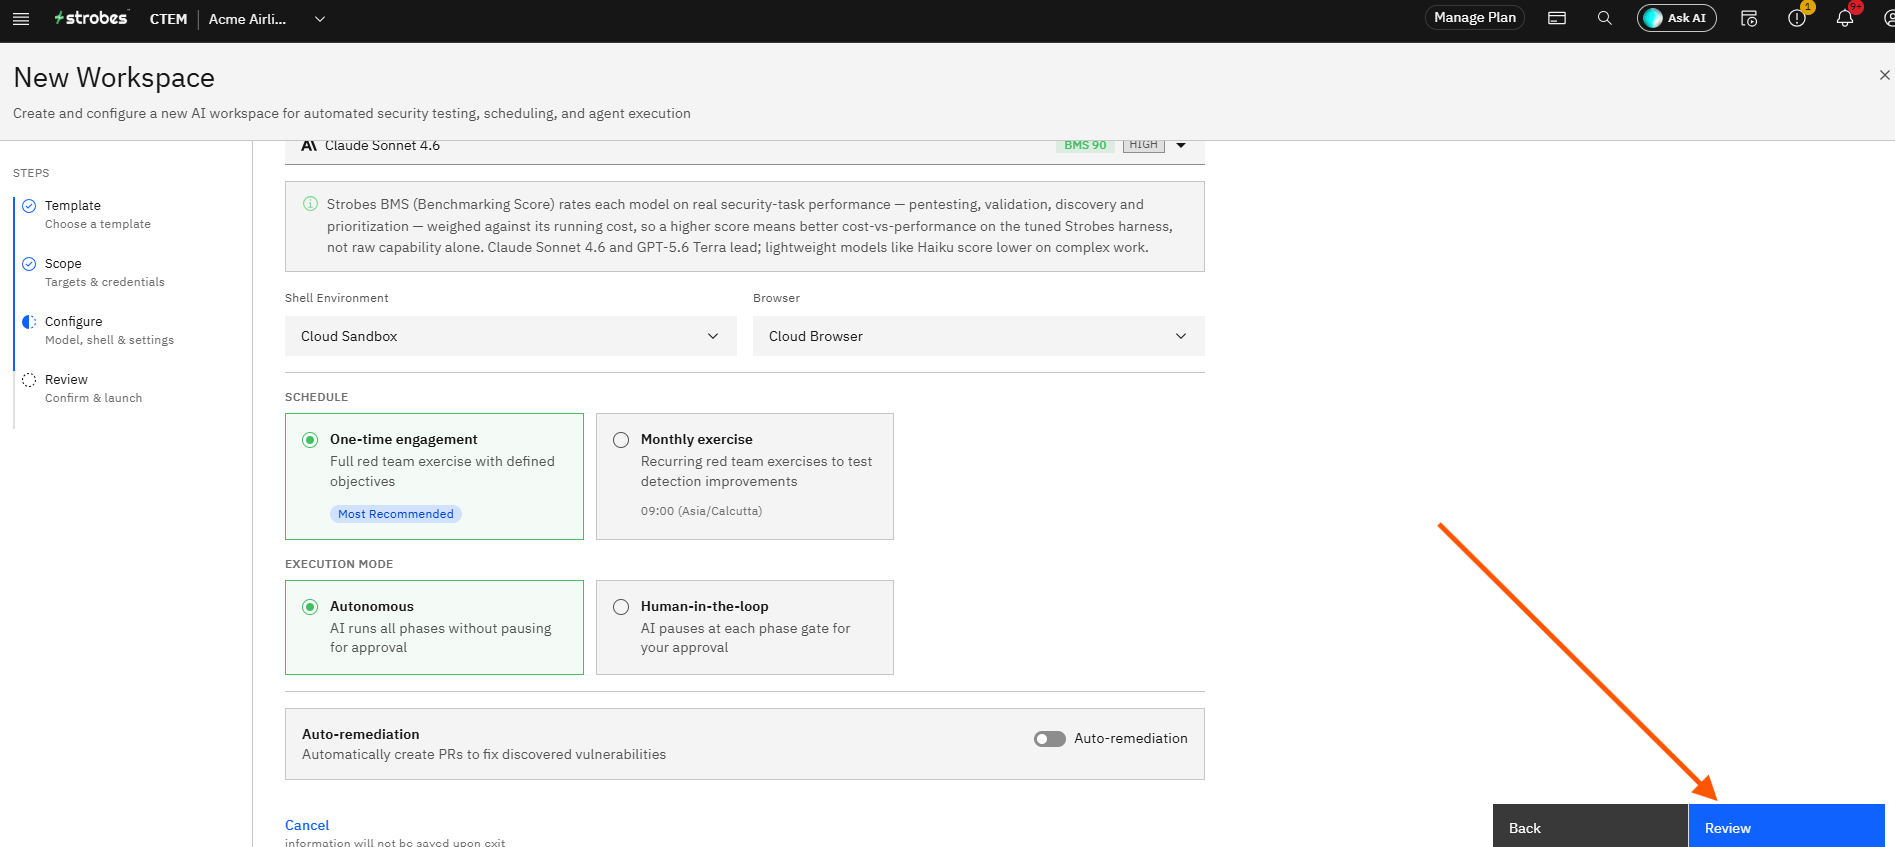Click the Scope step check icon
The image size is (1895, 847).
[x=29, y=264]
